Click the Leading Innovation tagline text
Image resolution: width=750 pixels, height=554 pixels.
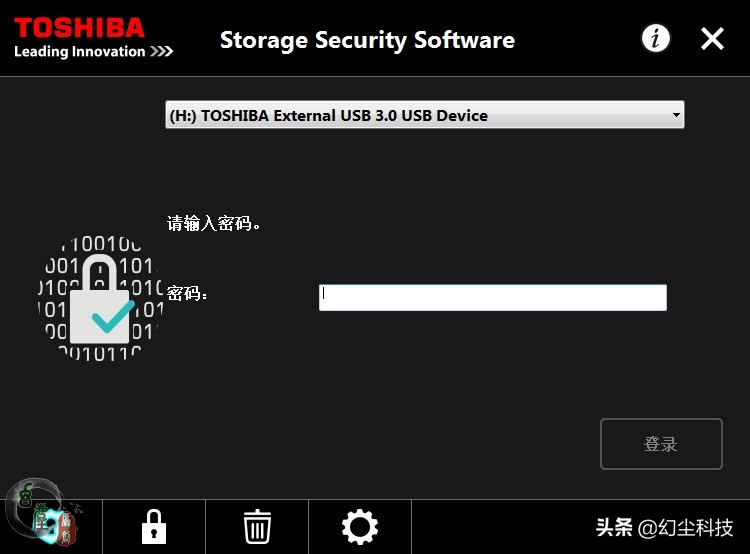point(80,51)
